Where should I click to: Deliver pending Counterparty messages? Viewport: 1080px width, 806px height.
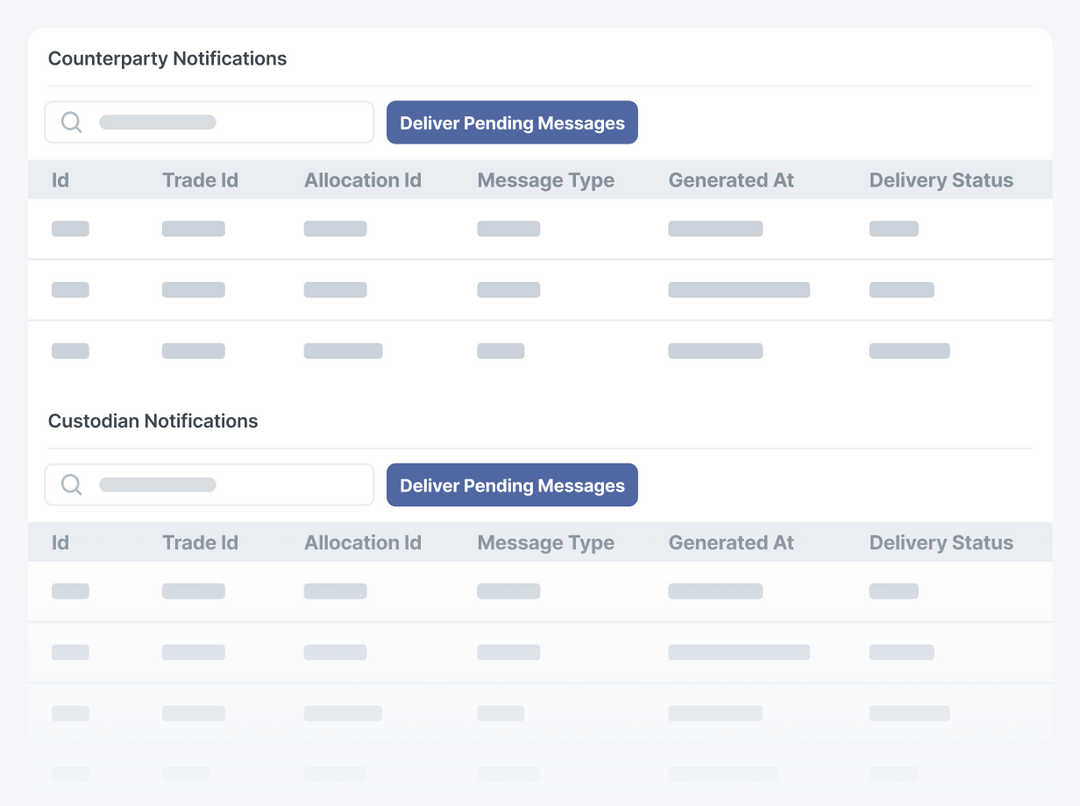[x=512, y=123]
